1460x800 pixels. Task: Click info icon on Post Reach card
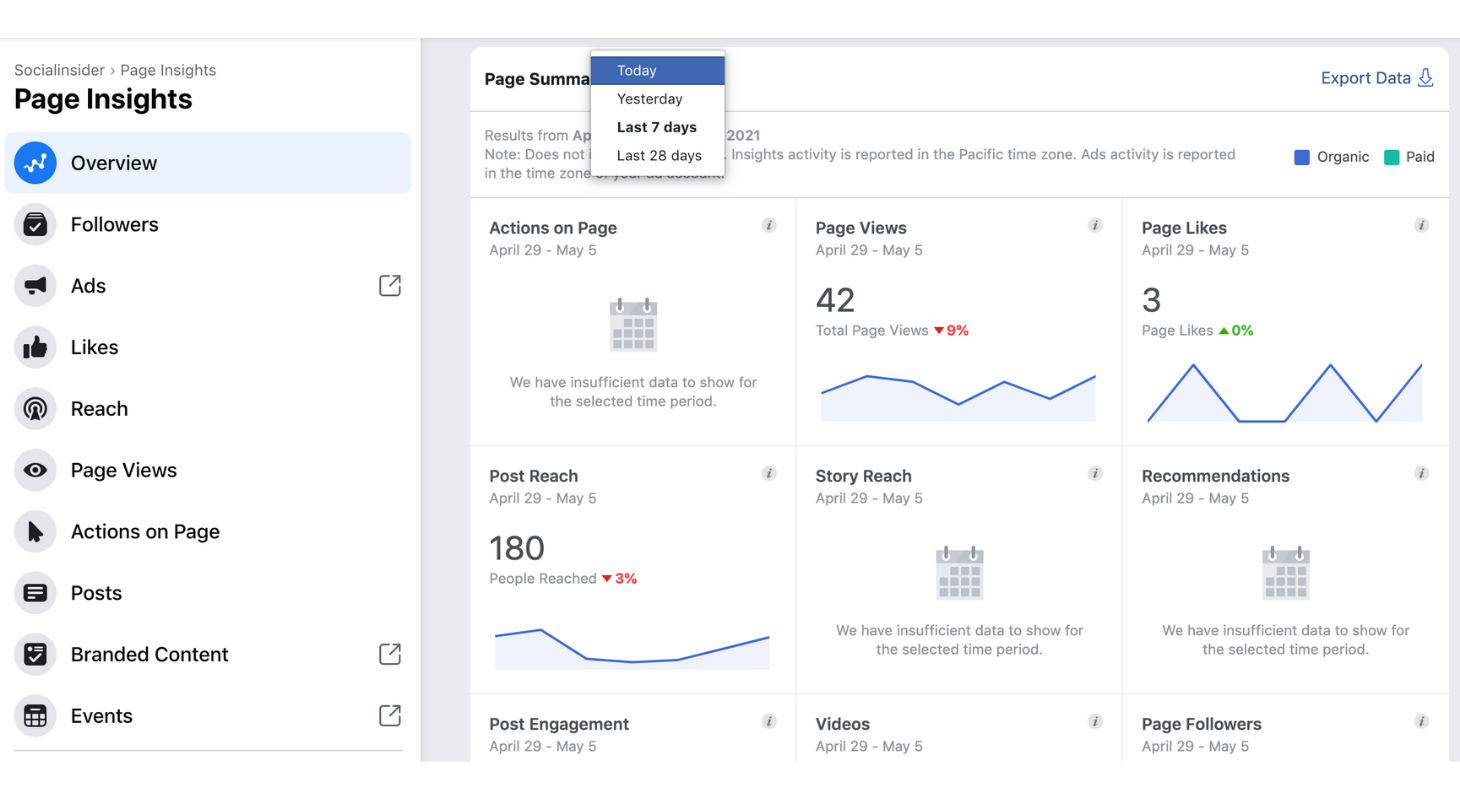click(769, 473)
